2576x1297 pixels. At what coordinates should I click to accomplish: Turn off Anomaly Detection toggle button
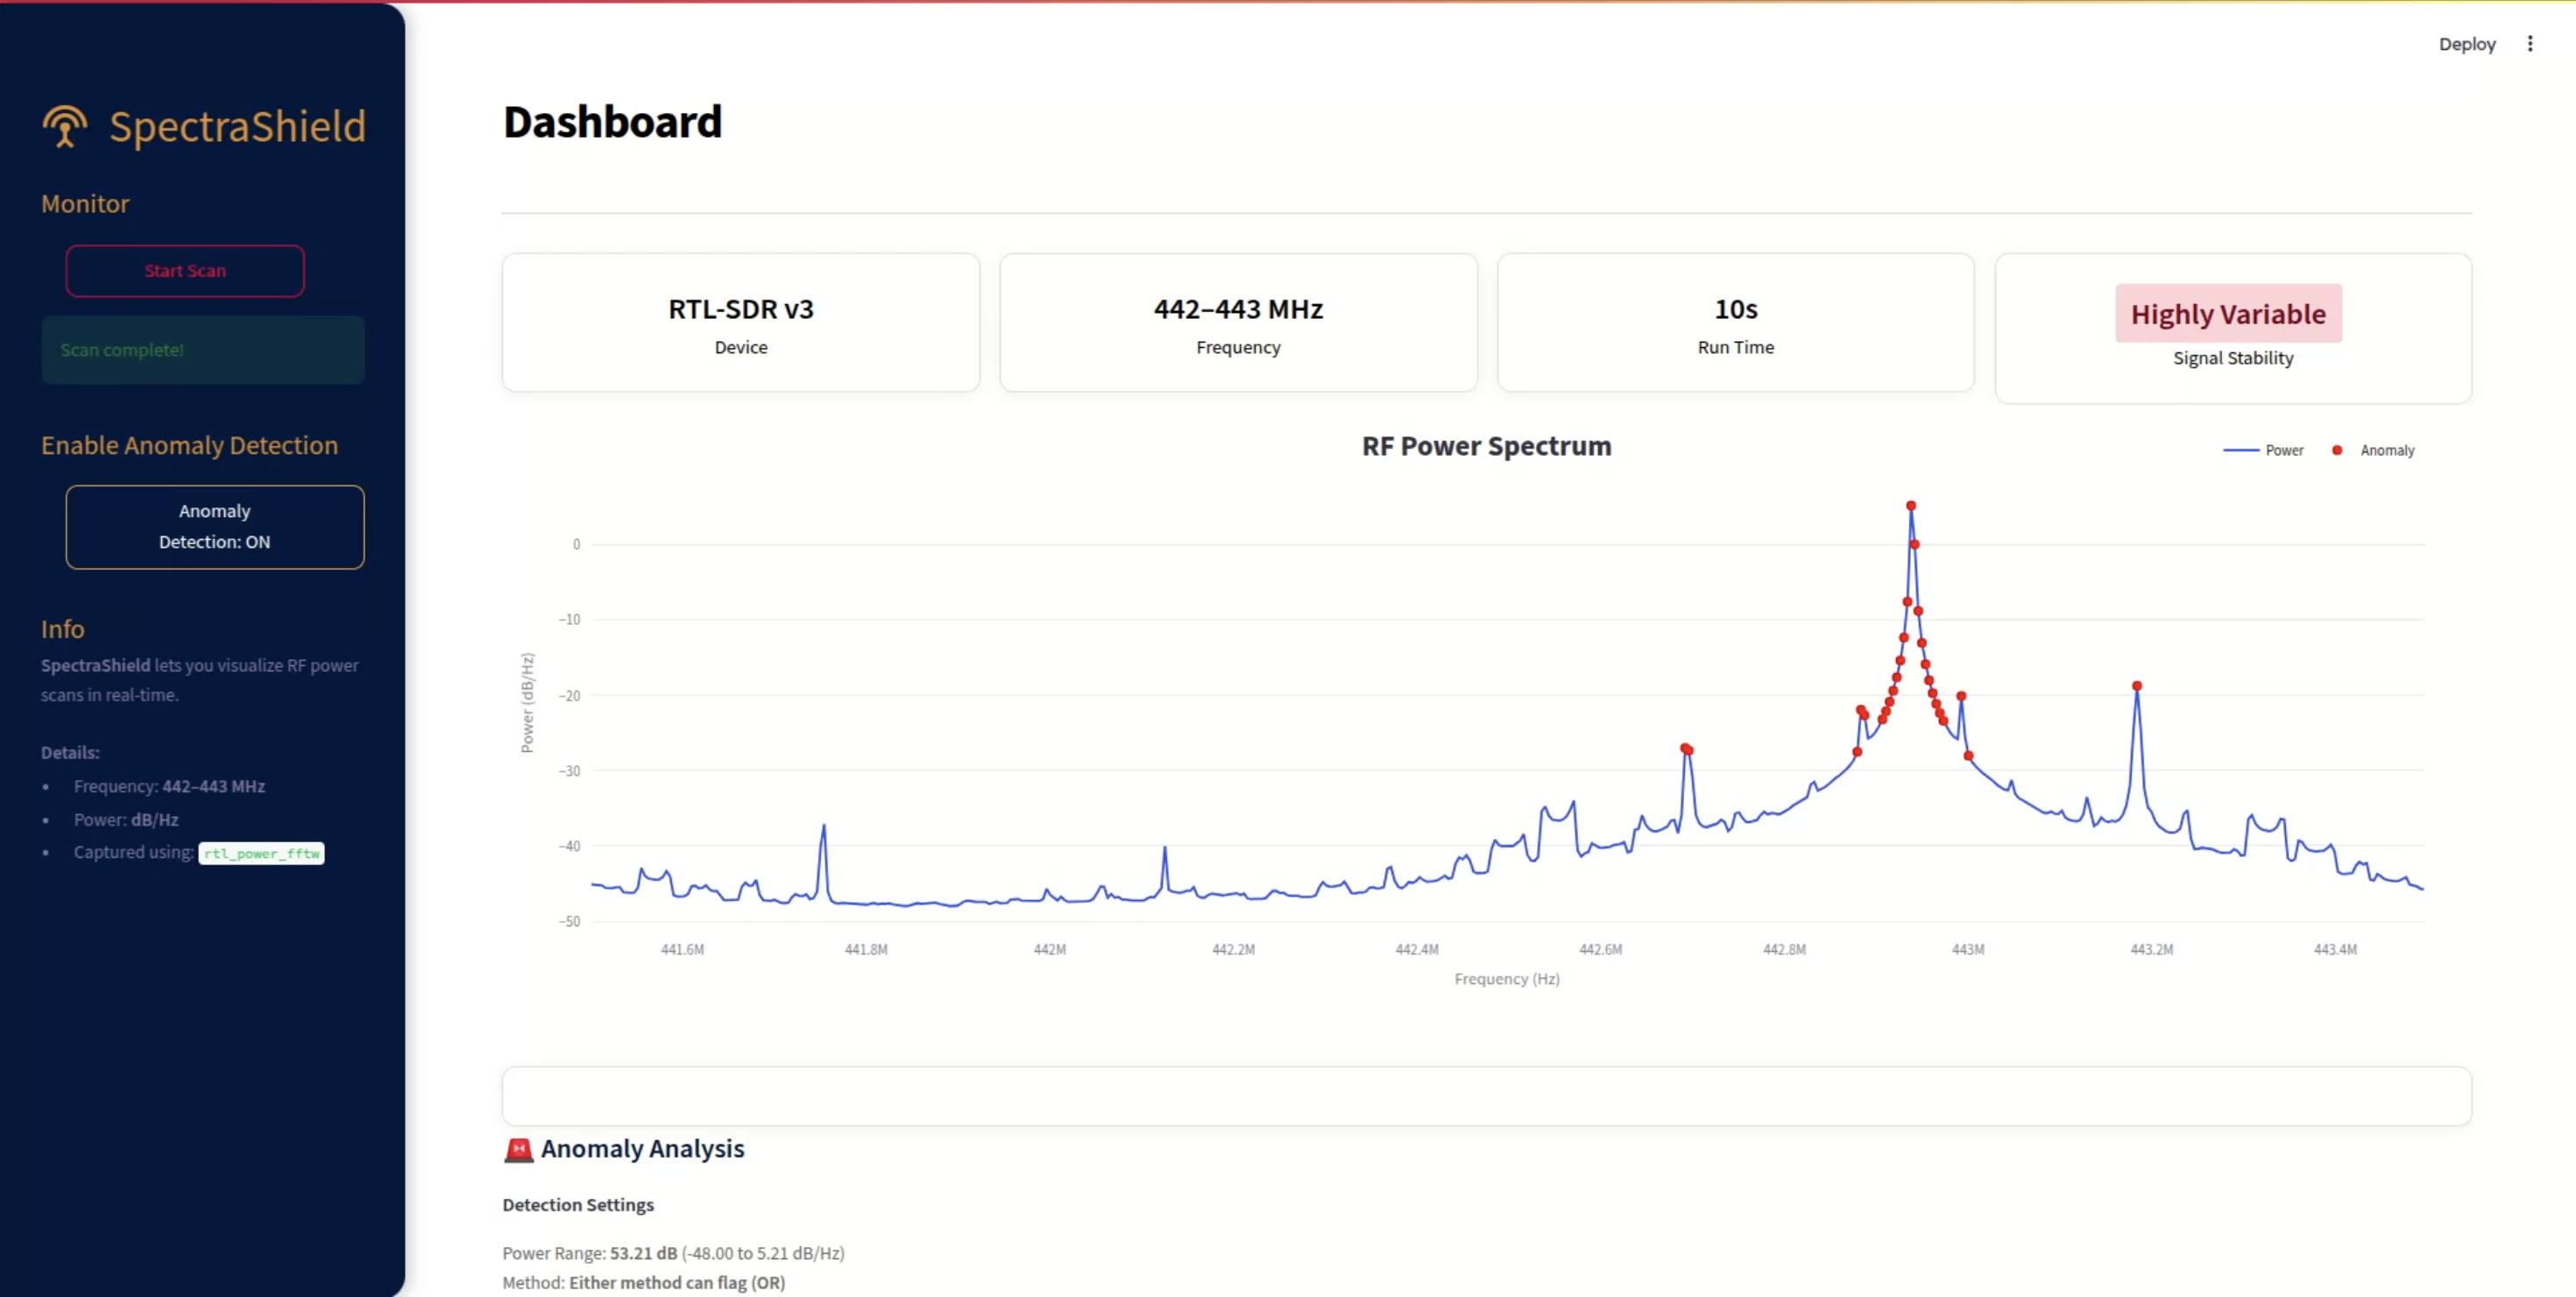[215, 527]
